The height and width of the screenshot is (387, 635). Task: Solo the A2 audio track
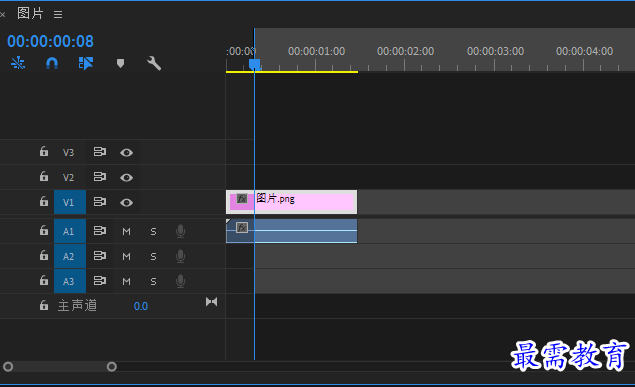153,257
